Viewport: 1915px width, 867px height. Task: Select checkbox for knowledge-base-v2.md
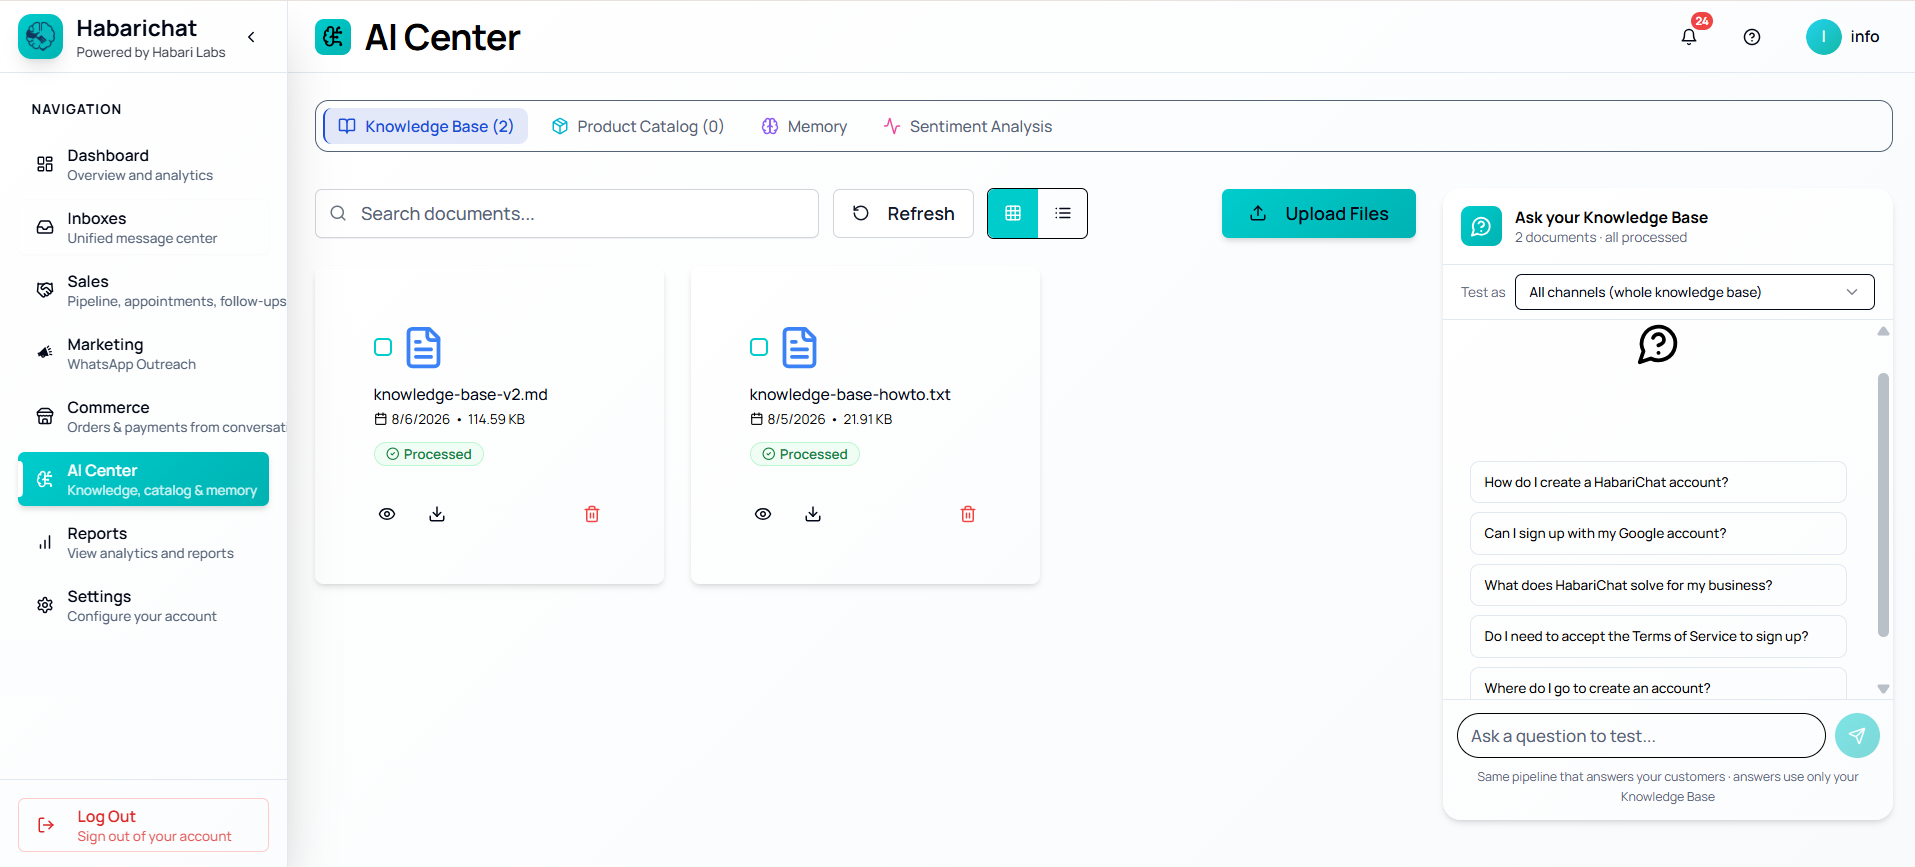pos(383,347)
